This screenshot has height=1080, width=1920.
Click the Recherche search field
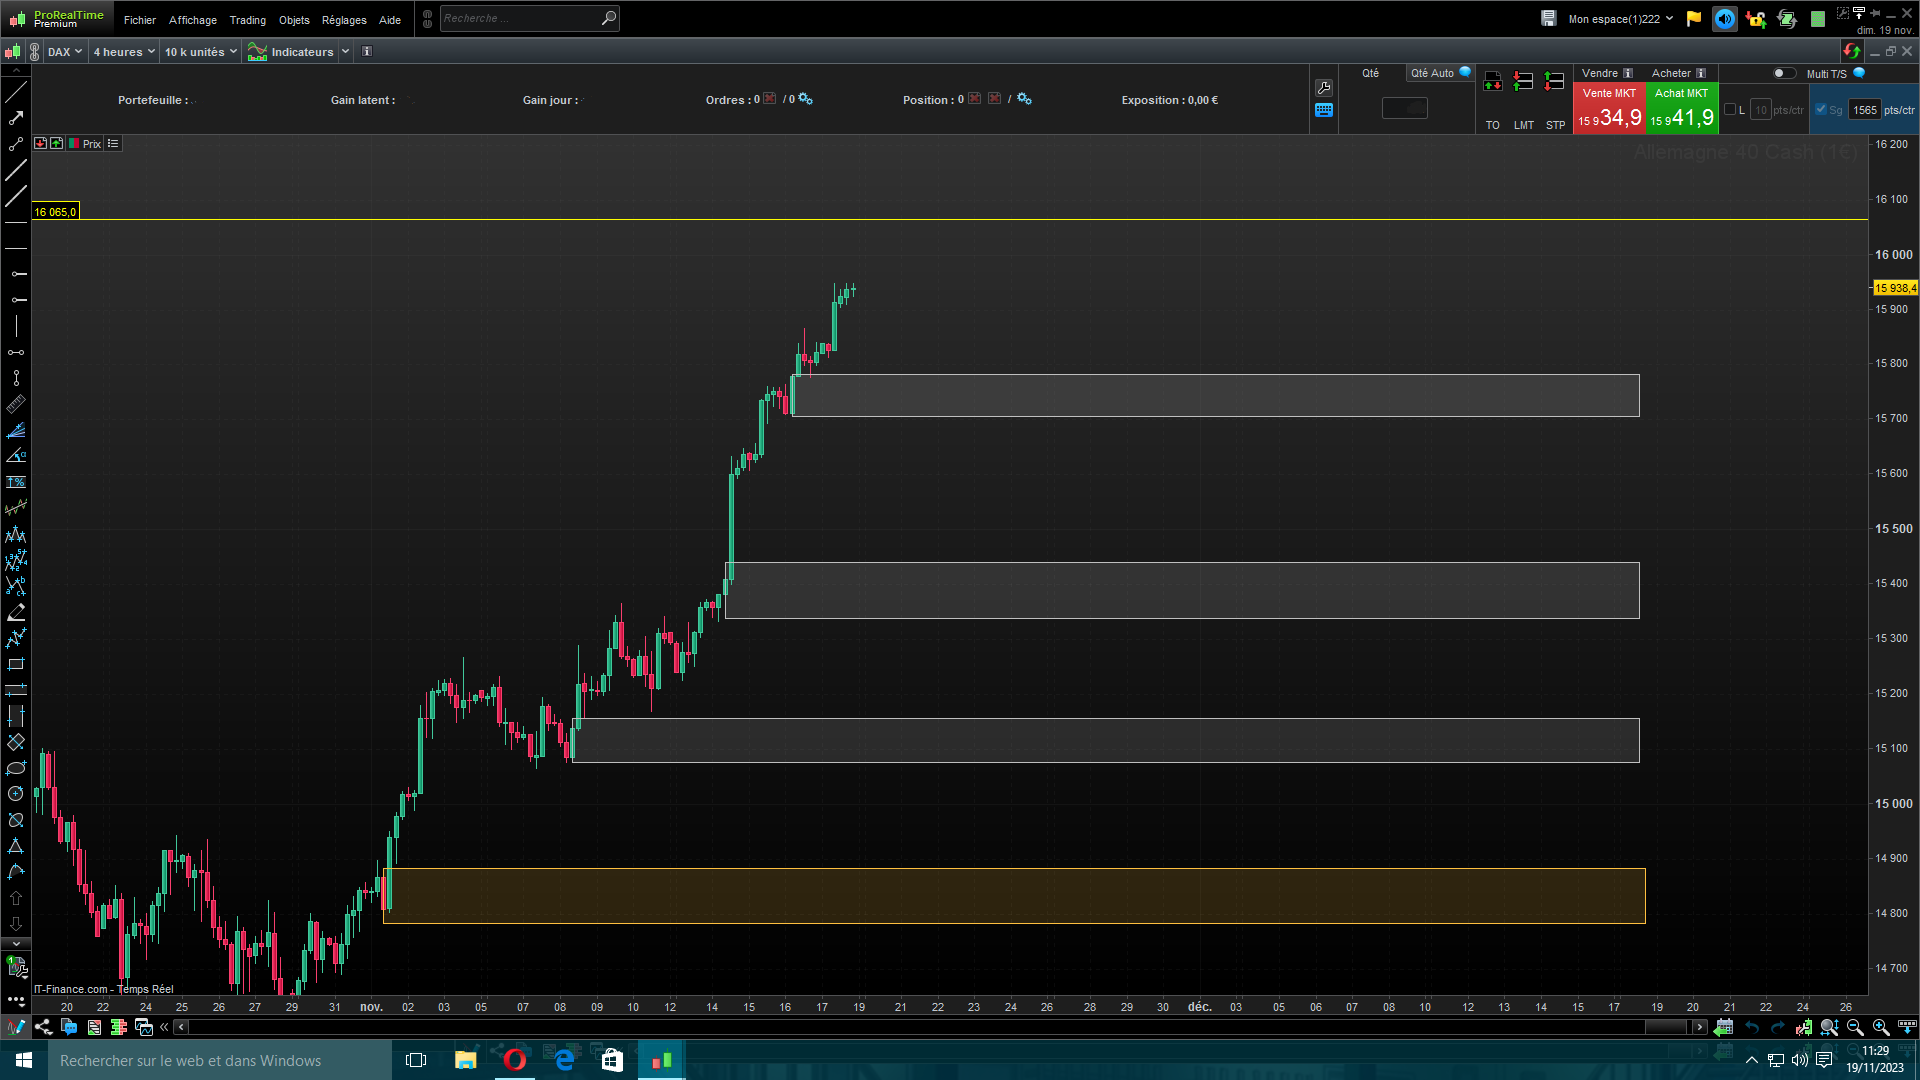(520, 18)
